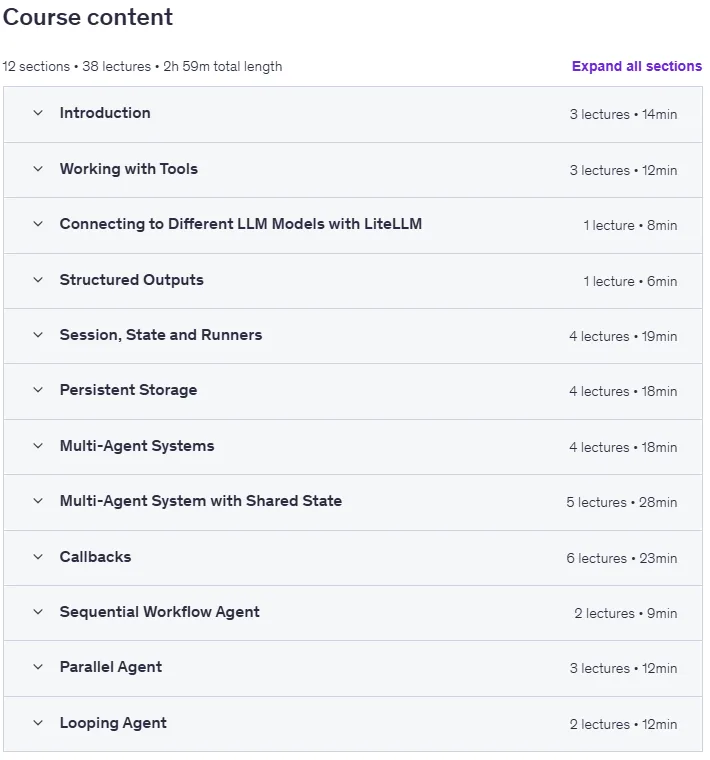Image resolution: width=710 pixels, height=760 pixels.
Task: Click 5 lectures • 28min row info
Action: pos(621,502)
